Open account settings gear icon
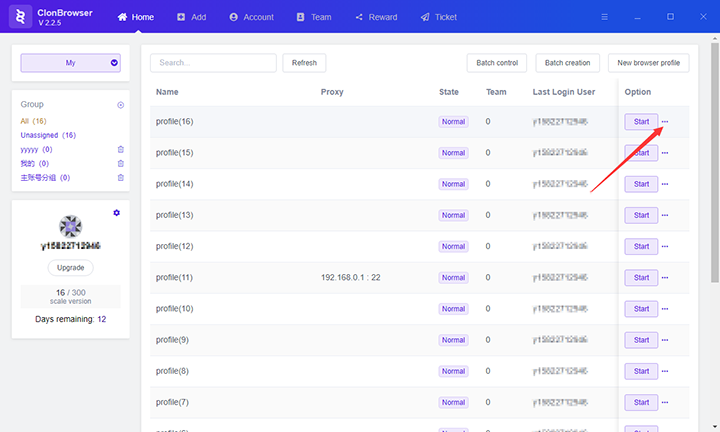Viewport: 720px width, 432px height. click(x=117, y=213)
